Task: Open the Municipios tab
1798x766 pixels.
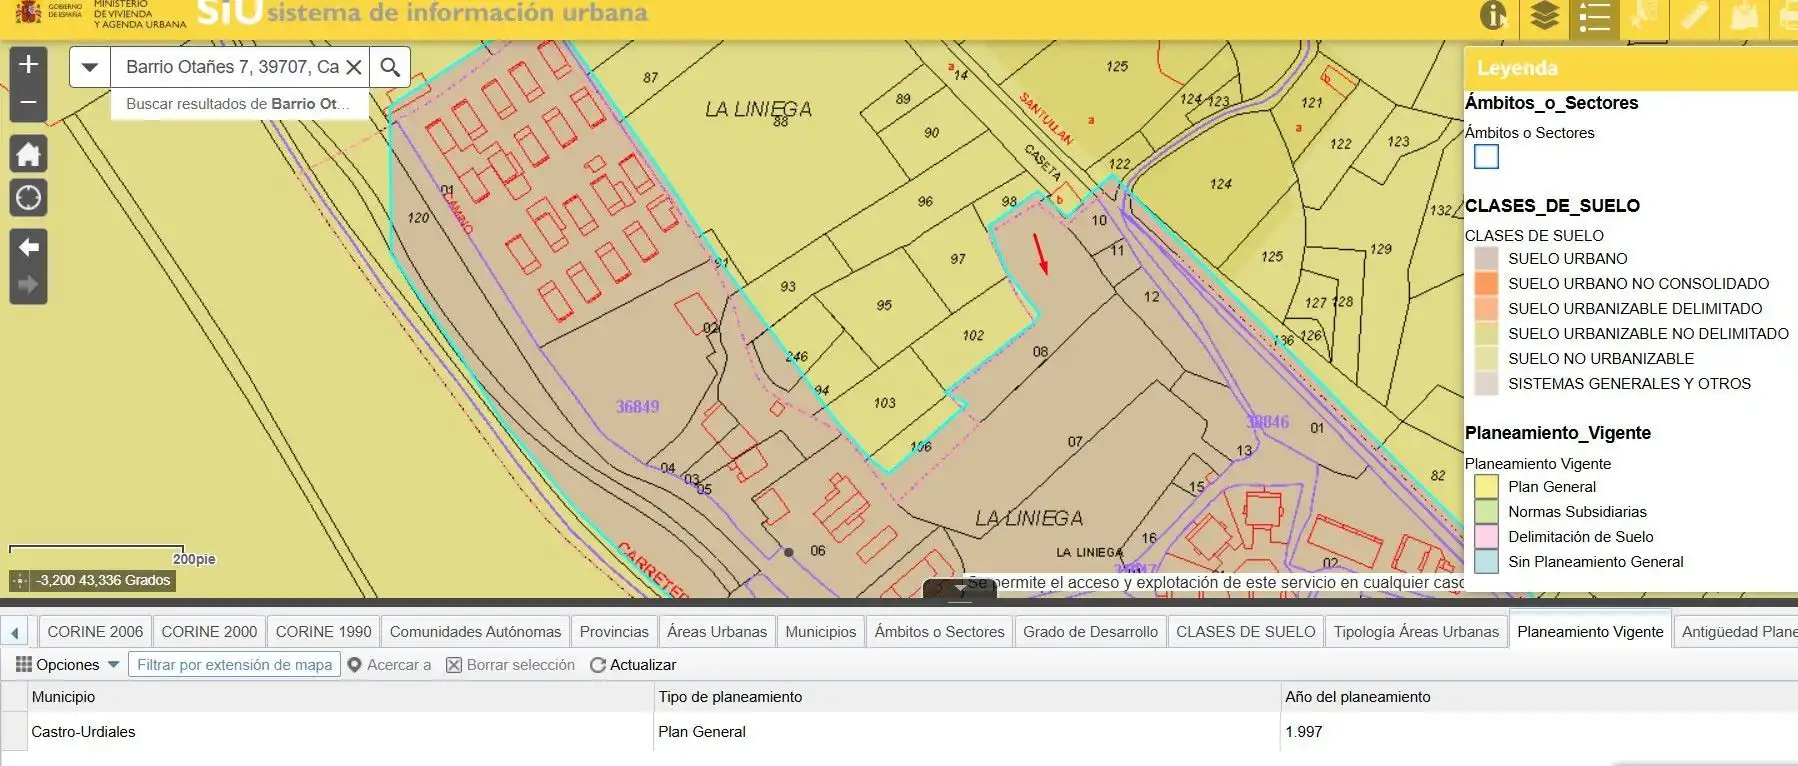Action: click(821, 632)
